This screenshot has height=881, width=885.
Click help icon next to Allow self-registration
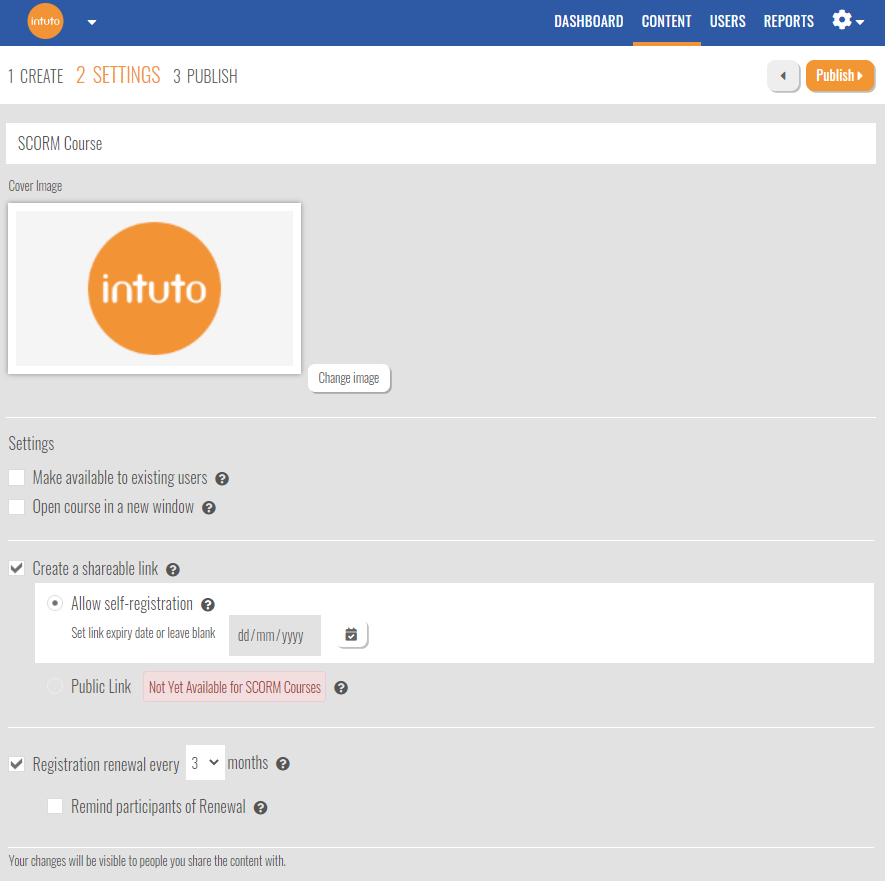pyautogui.click(x=208, y=605)
